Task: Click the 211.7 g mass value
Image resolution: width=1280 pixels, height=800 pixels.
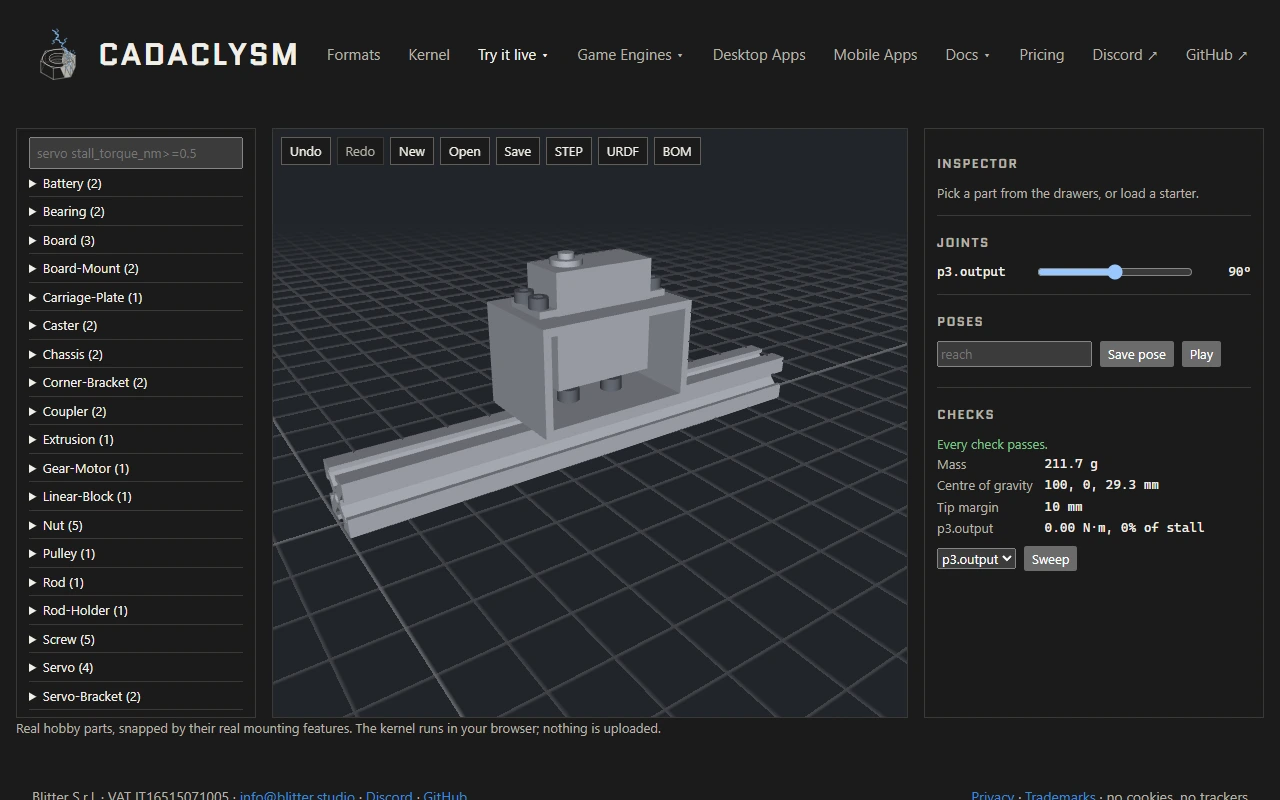Action: pyautogui.click(x=1071, y=464)
